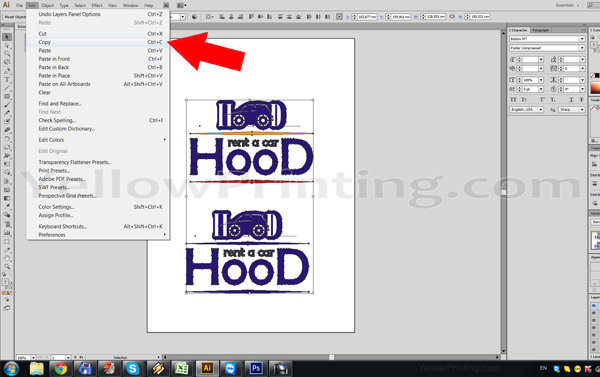Viewport: 600px width, 377px height.
Task: Click the Illustrator taskbar icon
Action: point(207,369)
